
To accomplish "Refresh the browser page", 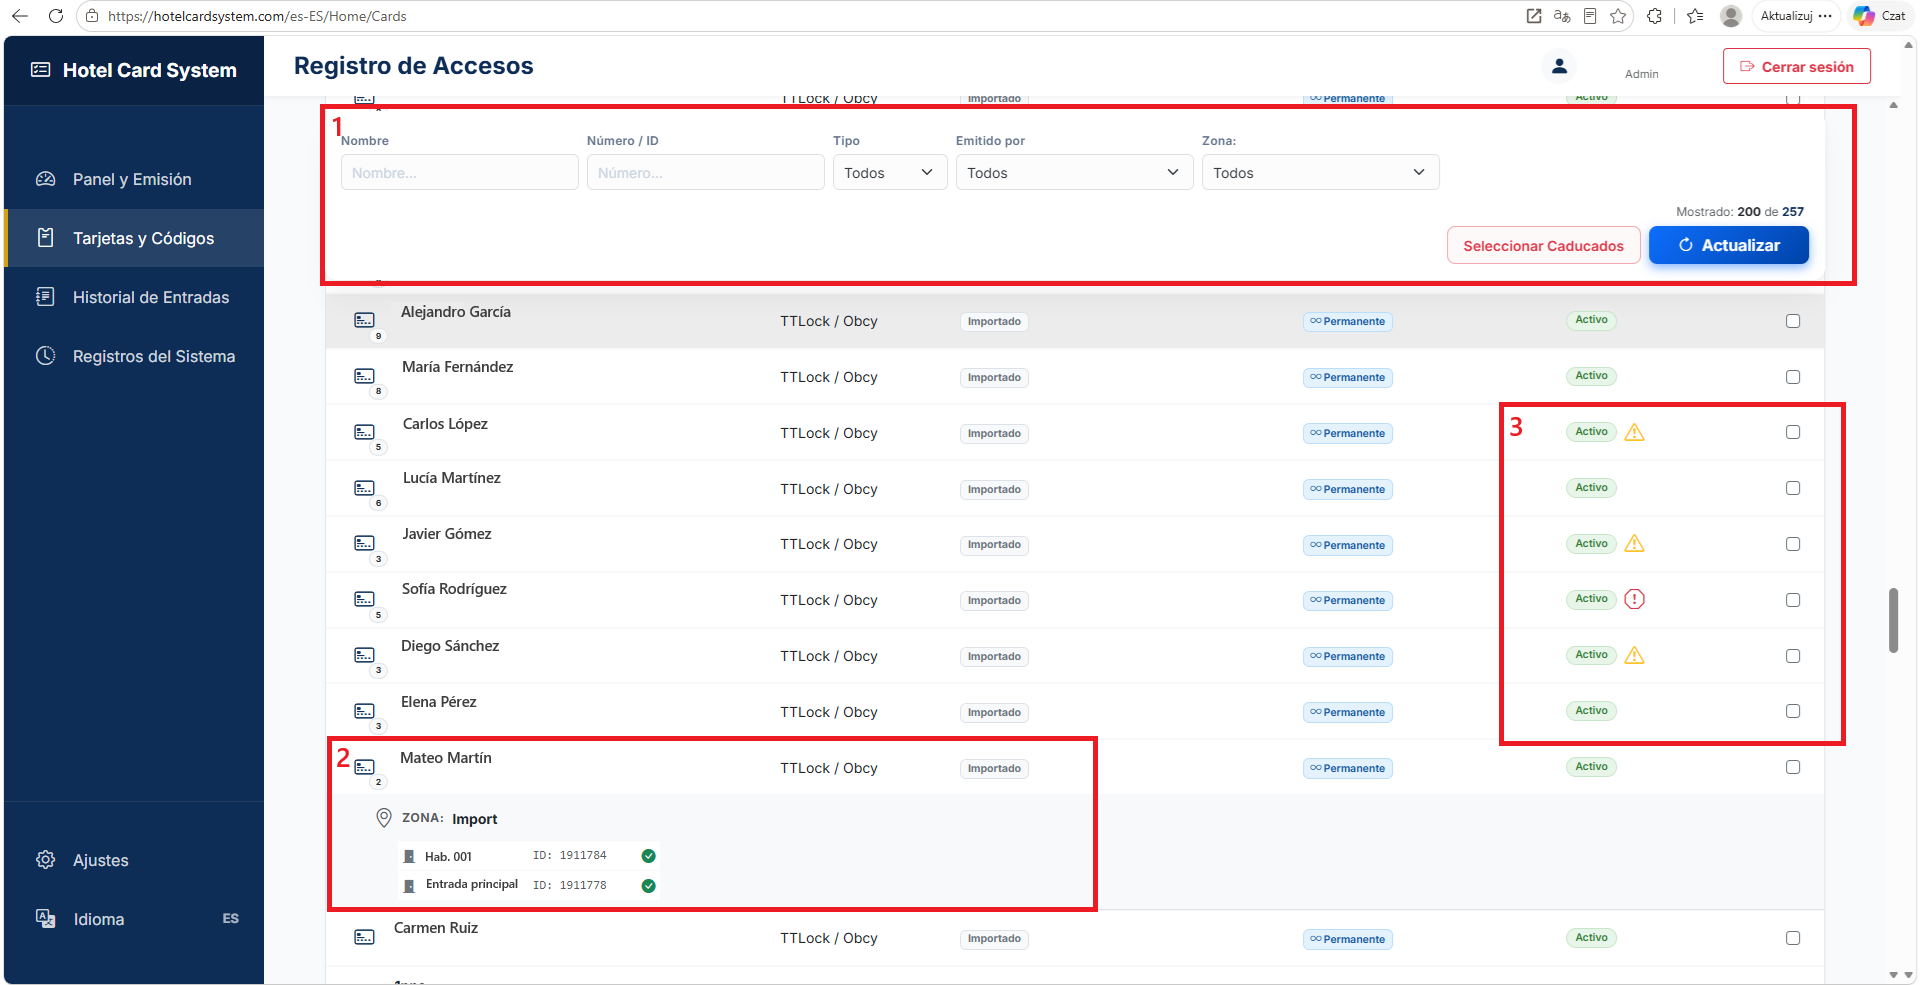I will tap(56, 16).
